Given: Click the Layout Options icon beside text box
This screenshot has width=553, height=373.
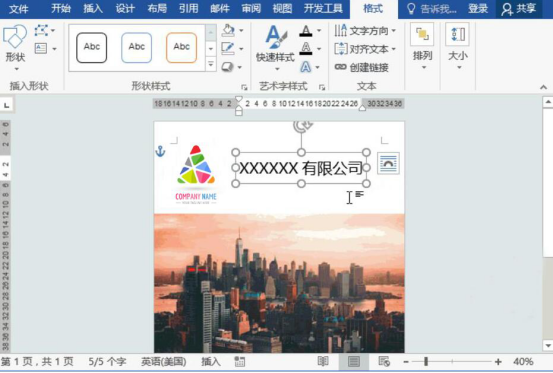Looking at the screenshot, I should [388, 163].
